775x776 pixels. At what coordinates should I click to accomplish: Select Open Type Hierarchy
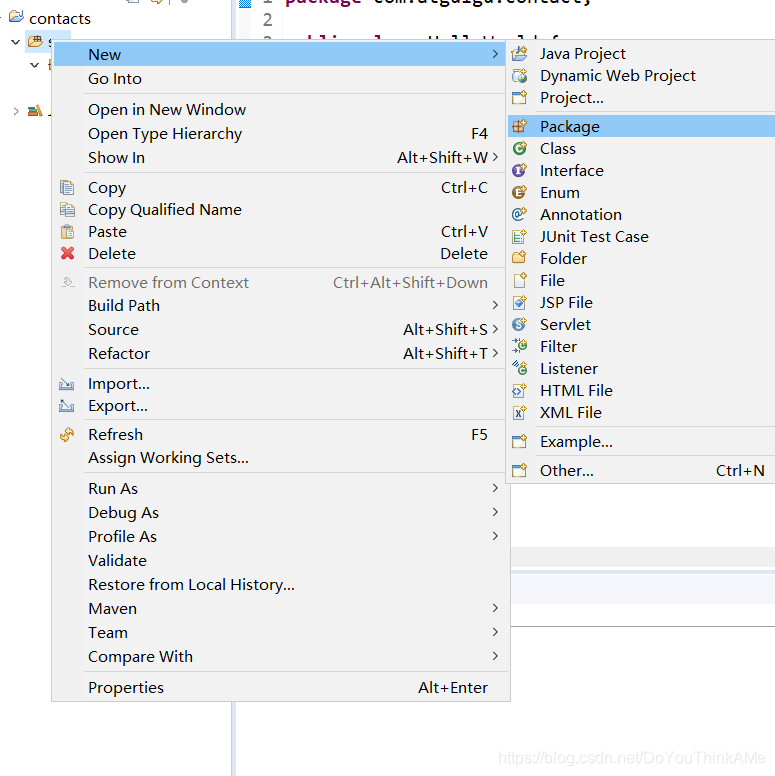click(x=281, y=134)
